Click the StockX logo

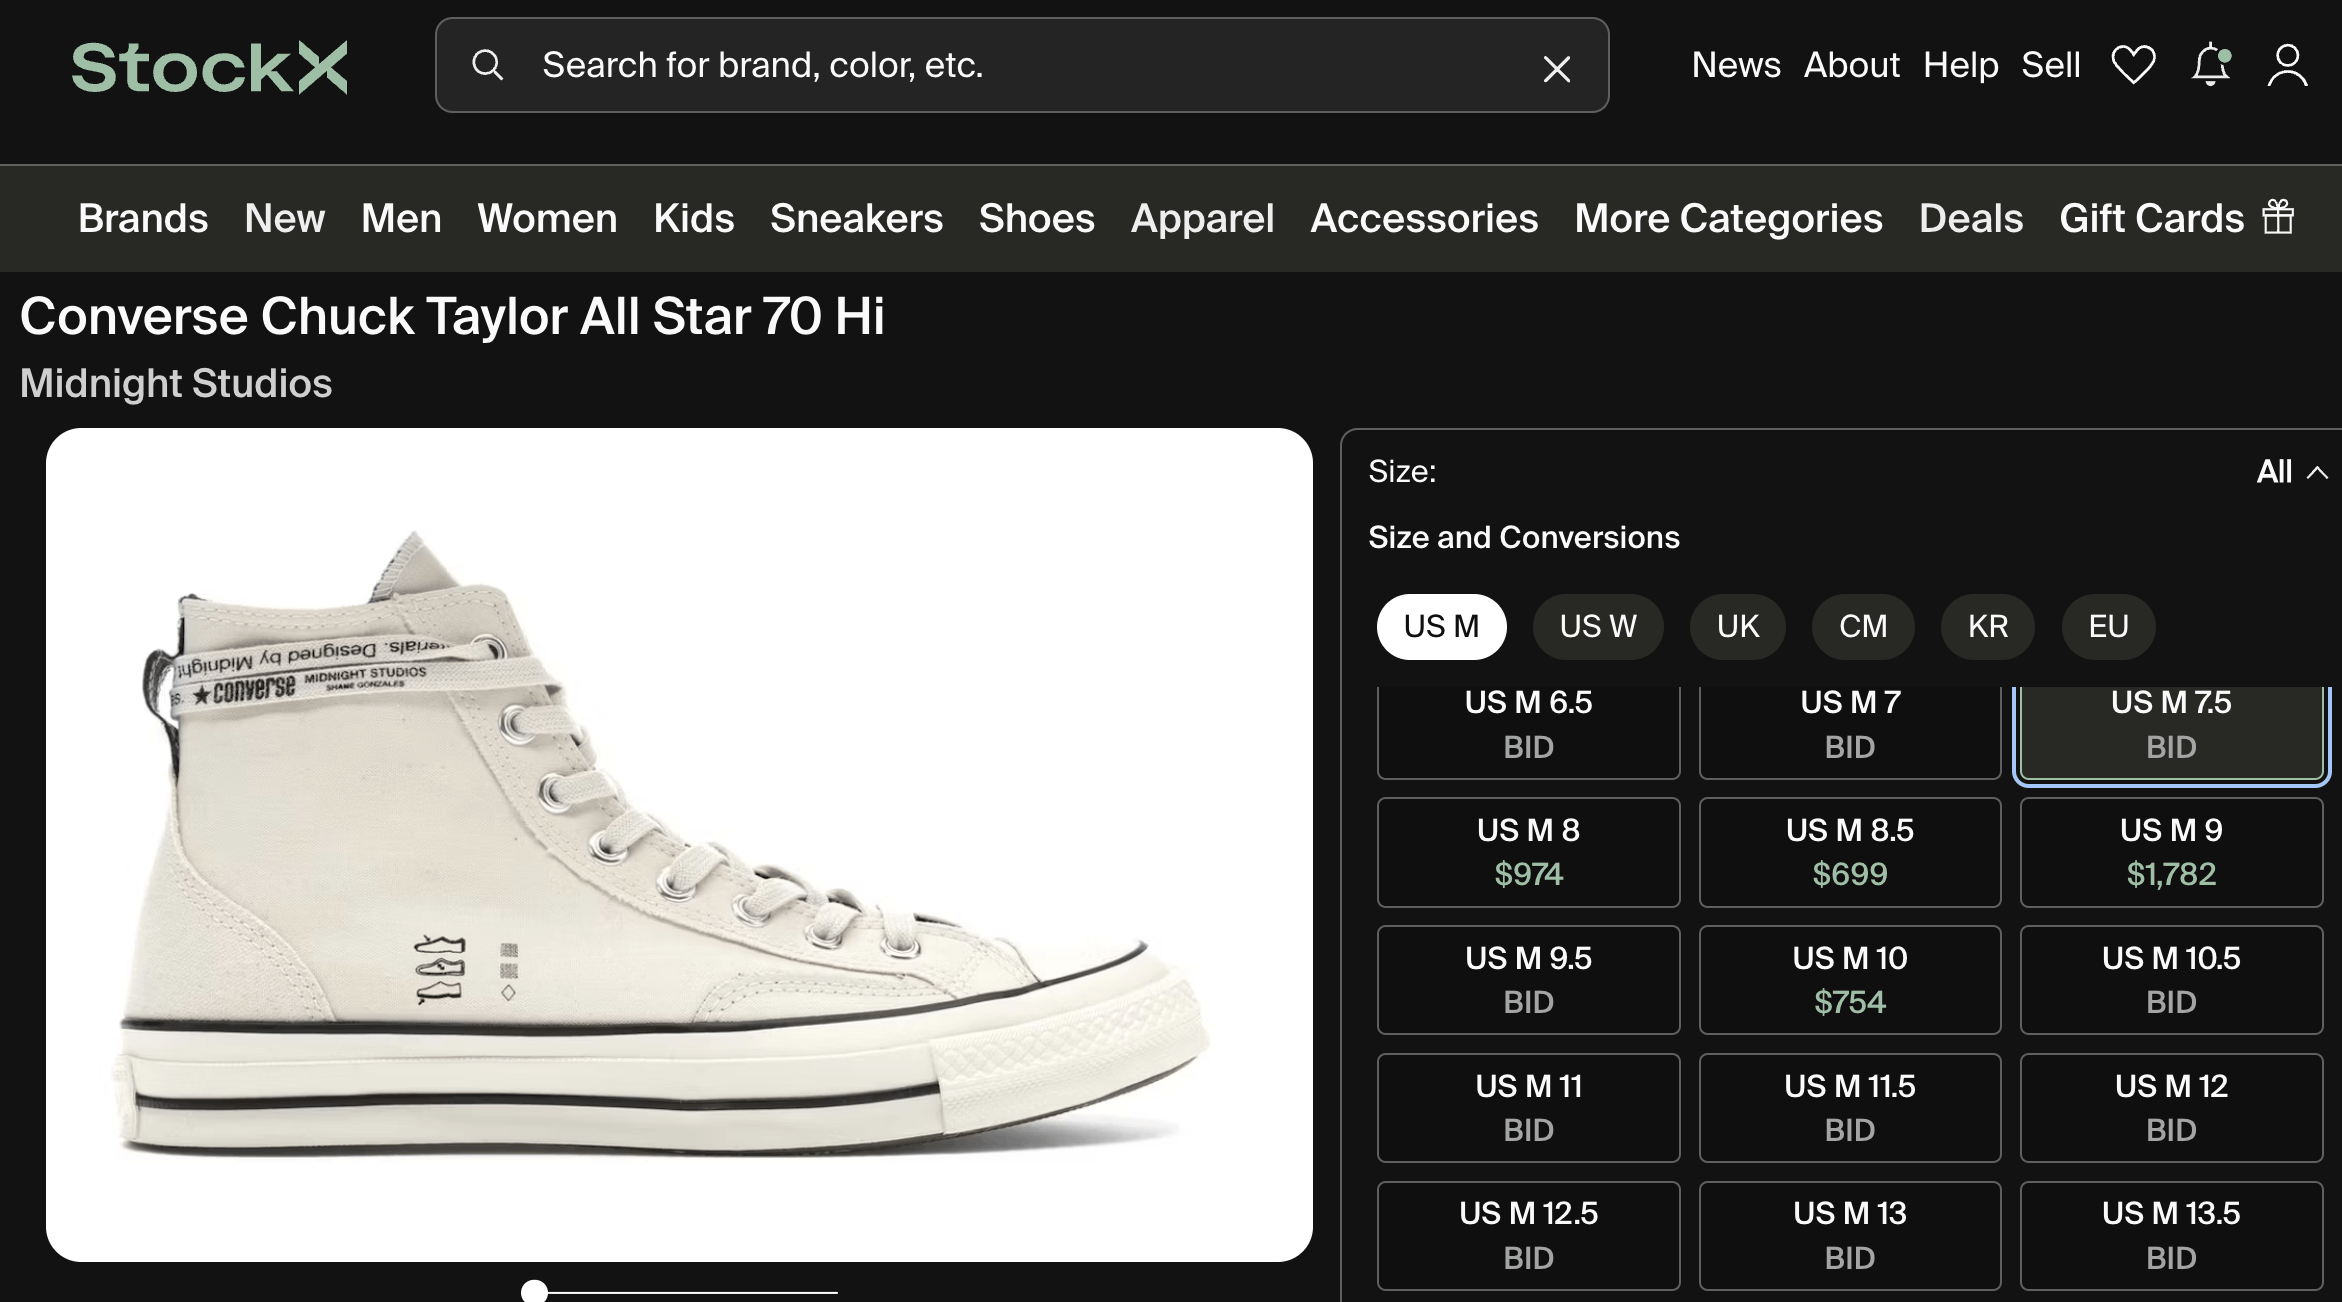209,67
